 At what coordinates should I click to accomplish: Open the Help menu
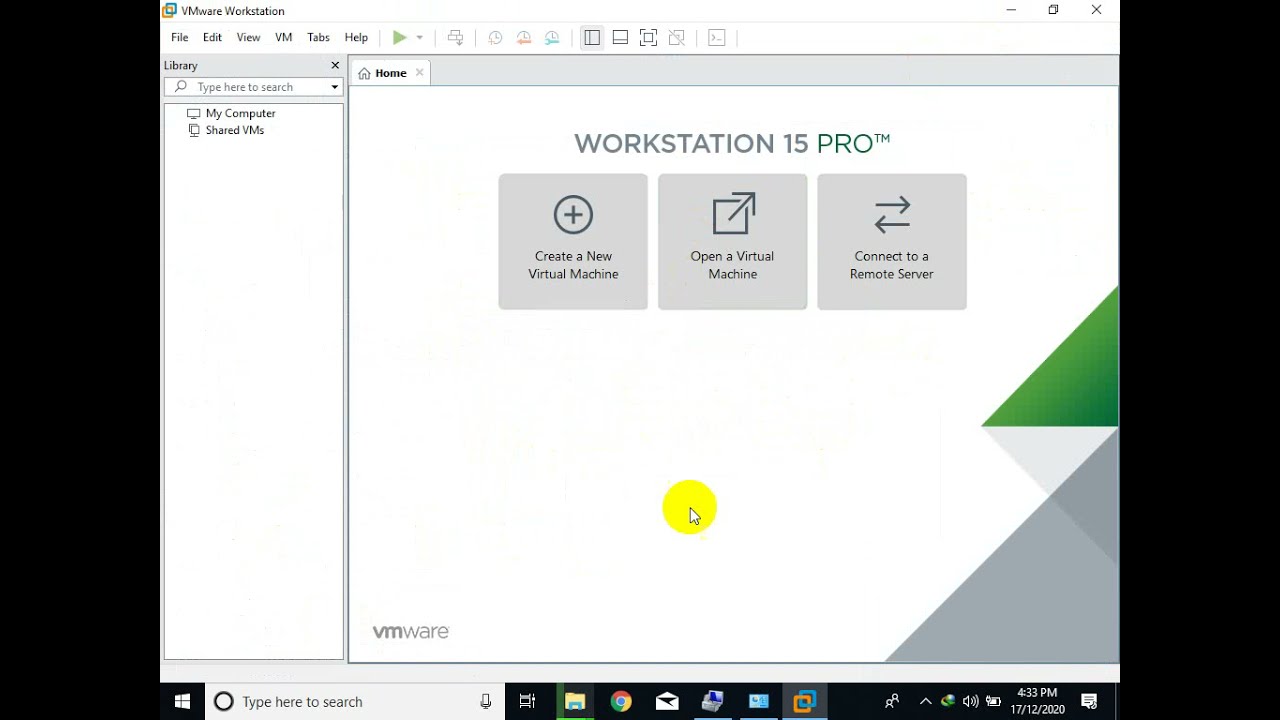click(356, 37)
